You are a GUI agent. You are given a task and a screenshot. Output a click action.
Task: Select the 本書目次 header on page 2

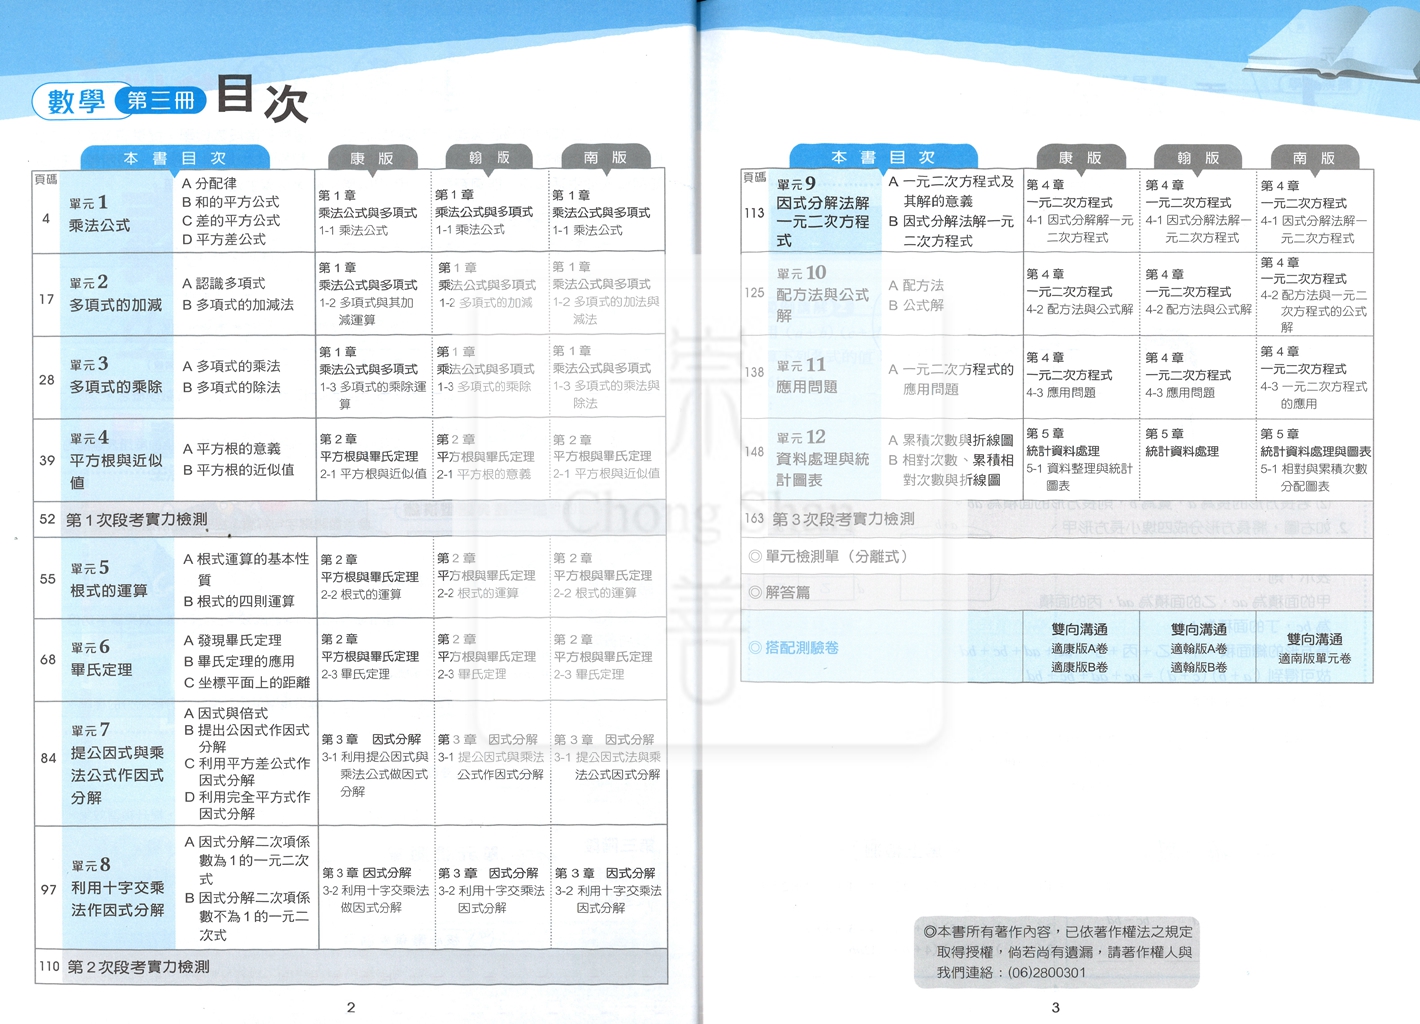[175, 158]
